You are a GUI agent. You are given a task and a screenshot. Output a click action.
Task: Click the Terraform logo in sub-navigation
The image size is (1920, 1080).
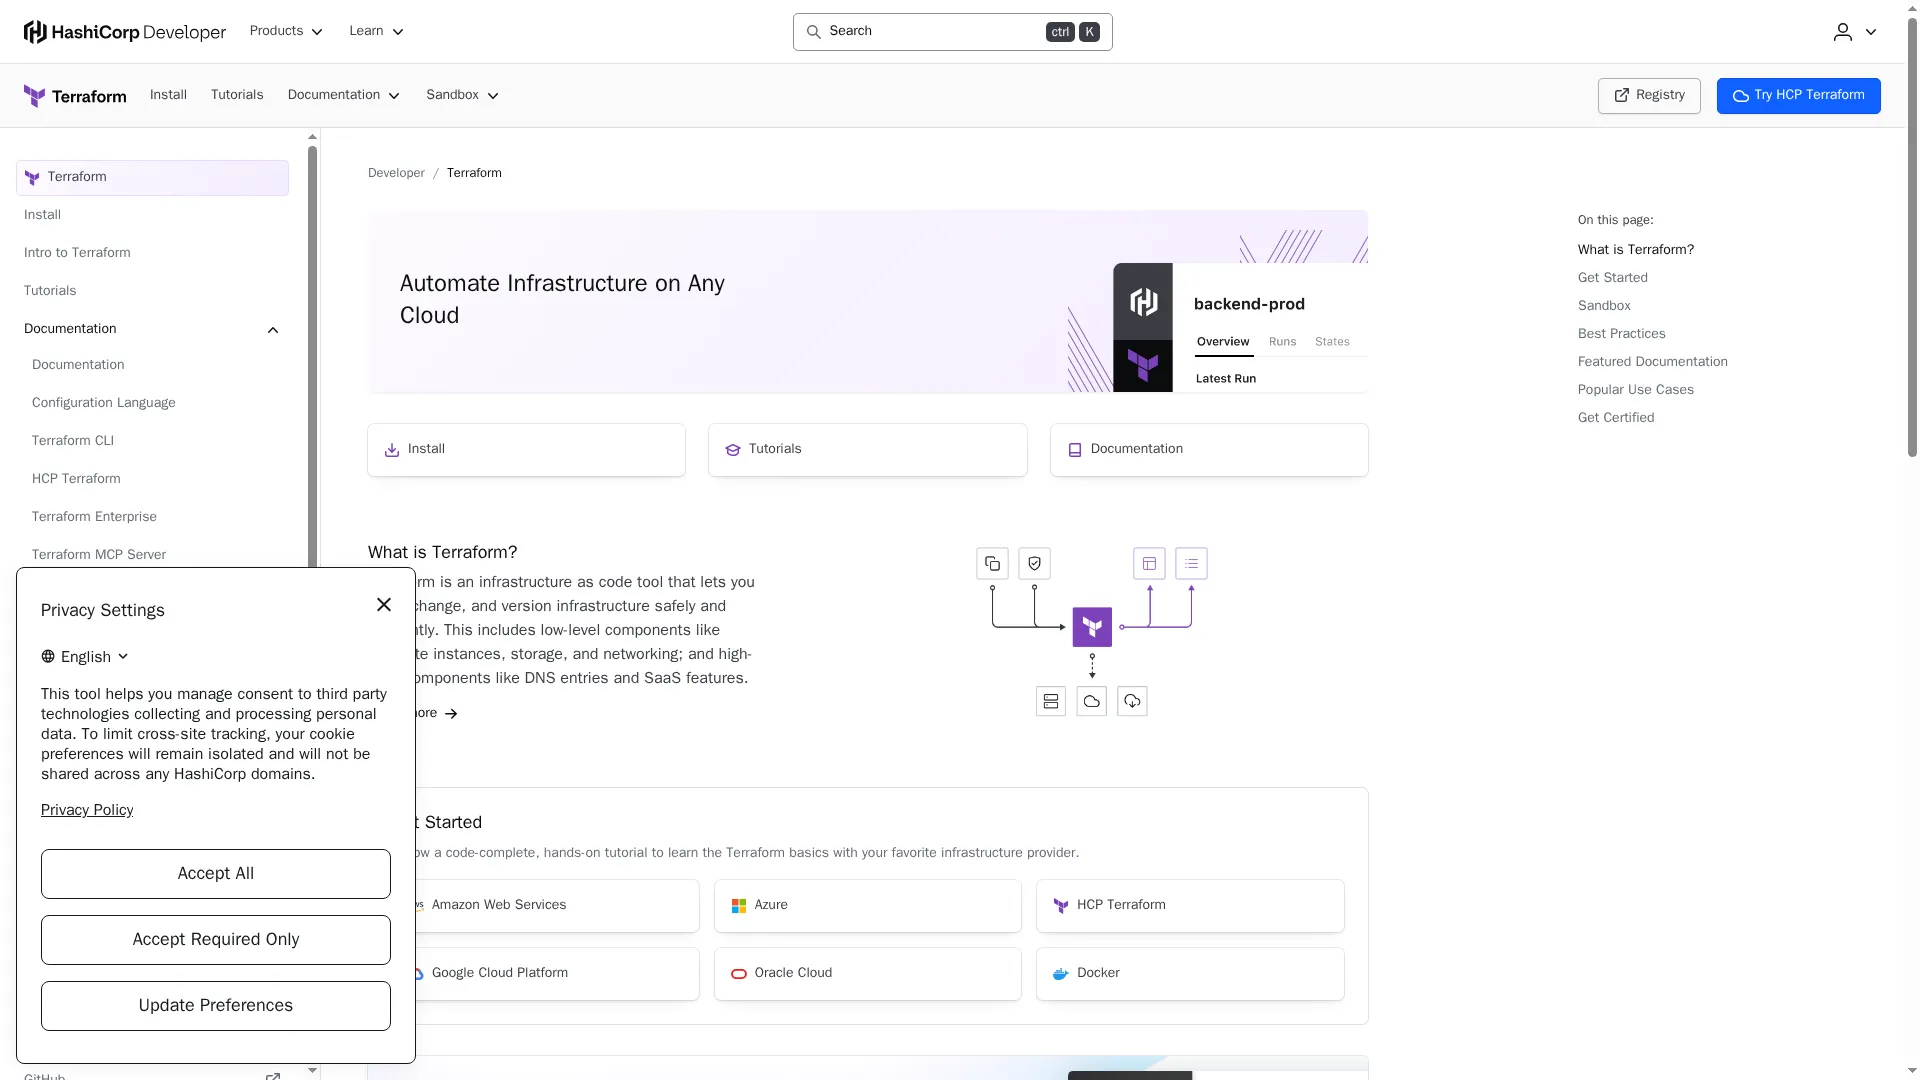75,96
